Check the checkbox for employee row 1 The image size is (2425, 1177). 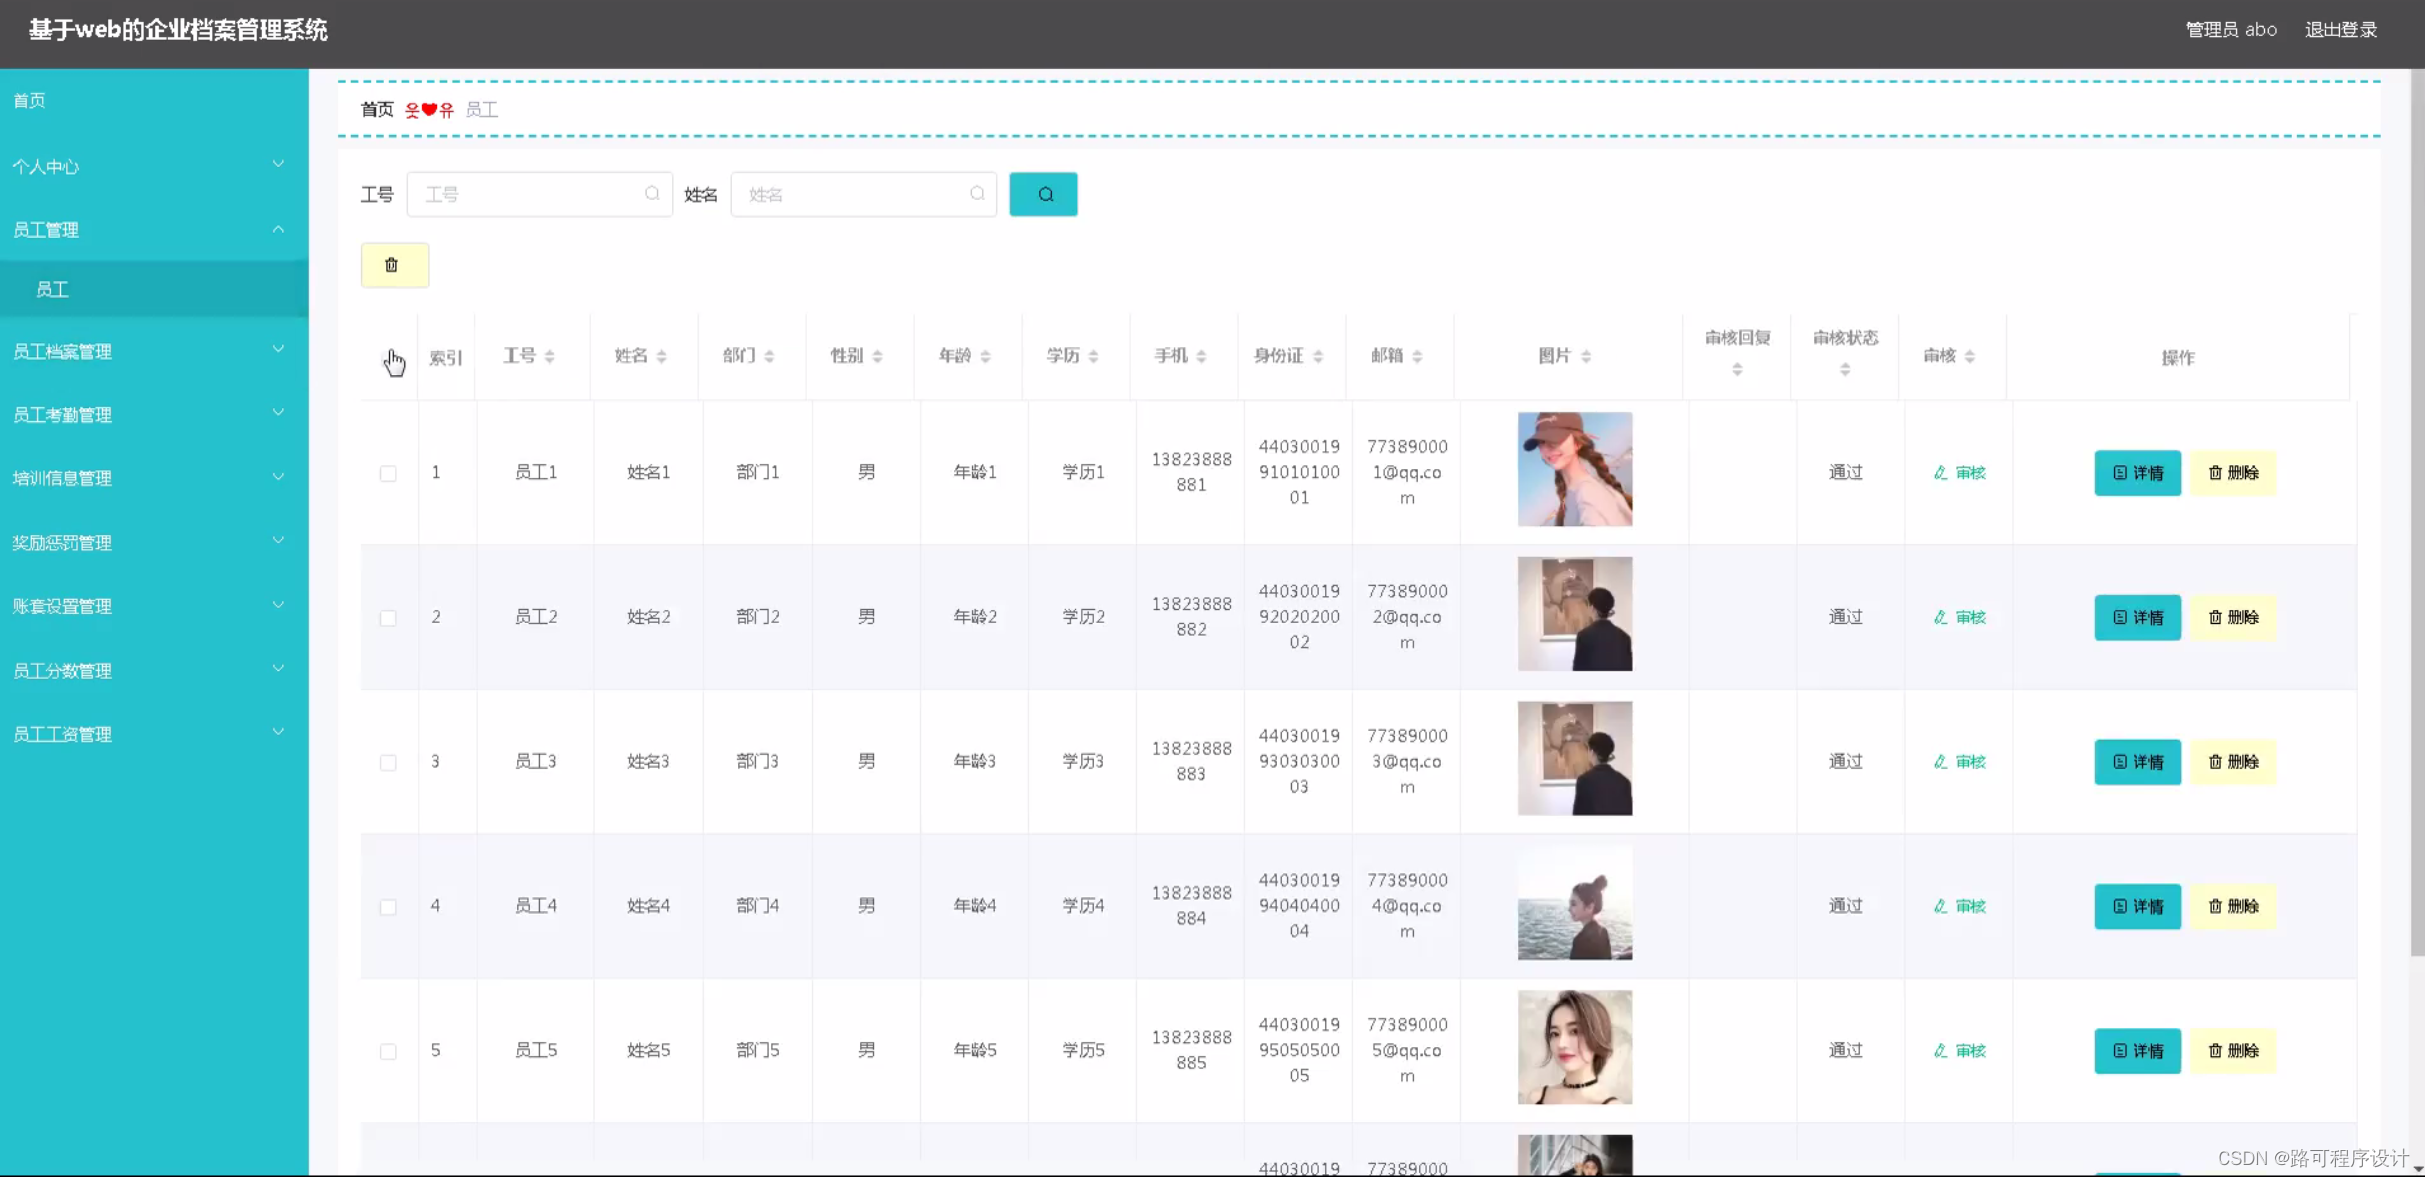(388, 473)
